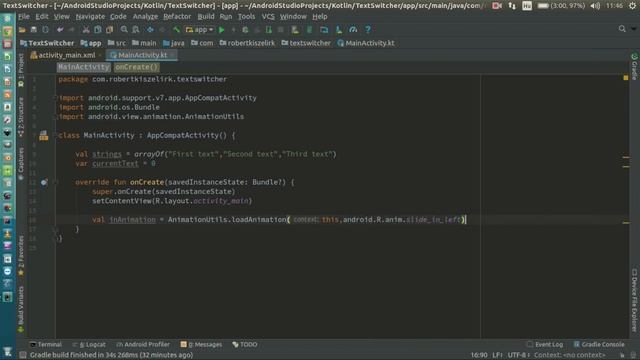Click the Open folder toolbar icon
640x360 pixels.
point(22,30)
